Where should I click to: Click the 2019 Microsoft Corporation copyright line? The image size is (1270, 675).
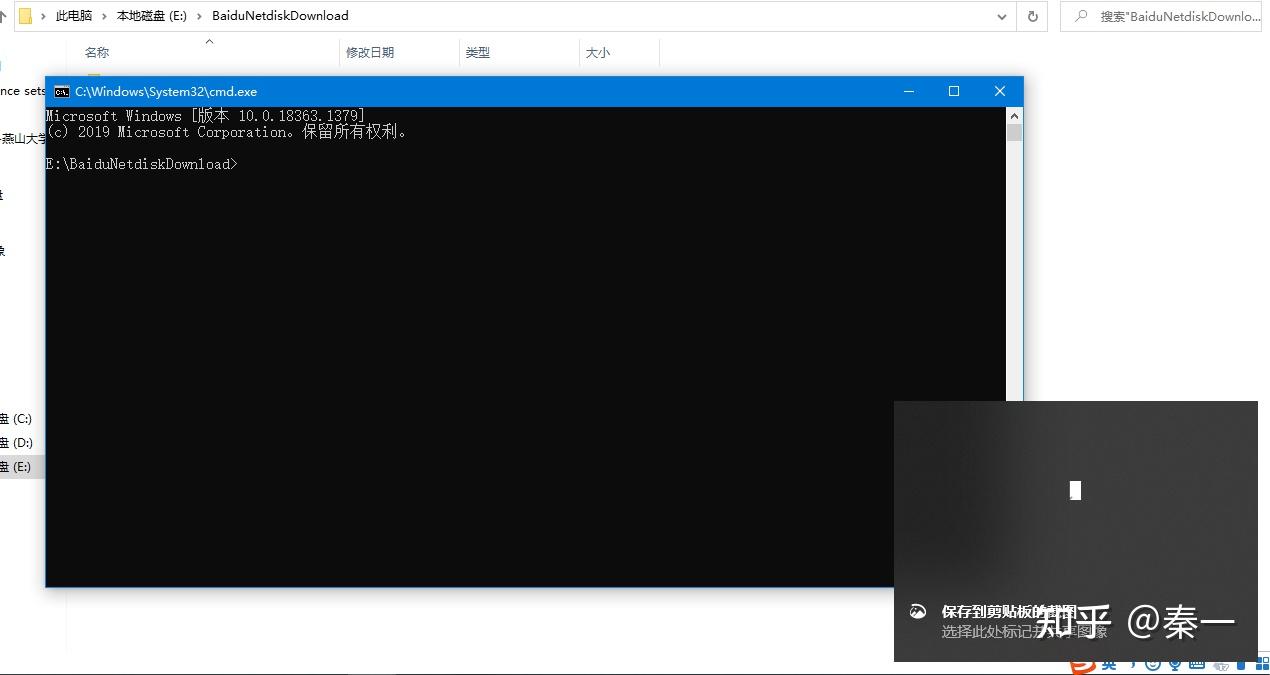pyautogui.click(x=227, y=132)
